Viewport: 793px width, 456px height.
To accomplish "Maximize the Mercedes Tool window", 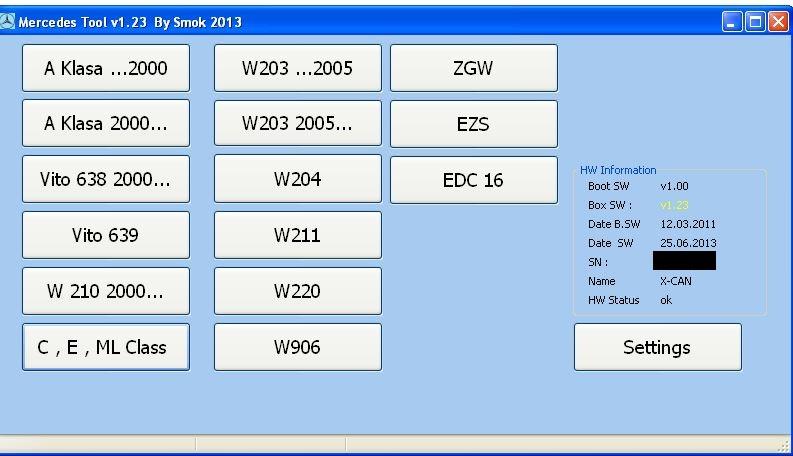I will point(754,21).
